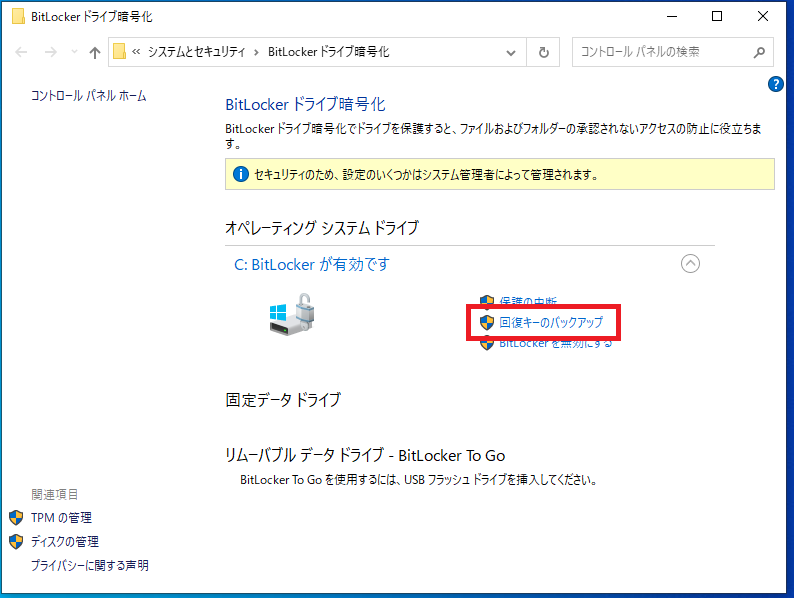The height and width of the screenshot is (598, 794).
Task: Select システムとセキュリティ breadcrumb
Action: 196,52
